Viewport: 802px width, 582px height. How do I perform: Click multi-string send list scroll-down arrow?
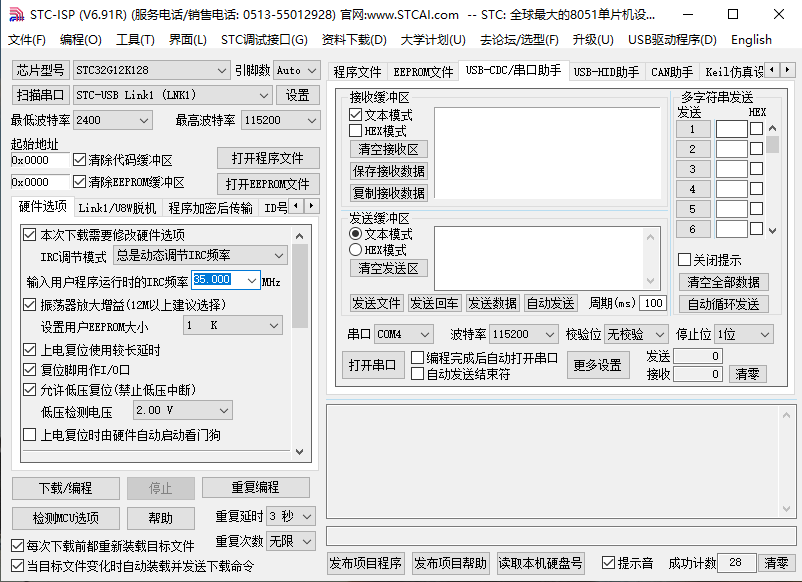point(772,231)
